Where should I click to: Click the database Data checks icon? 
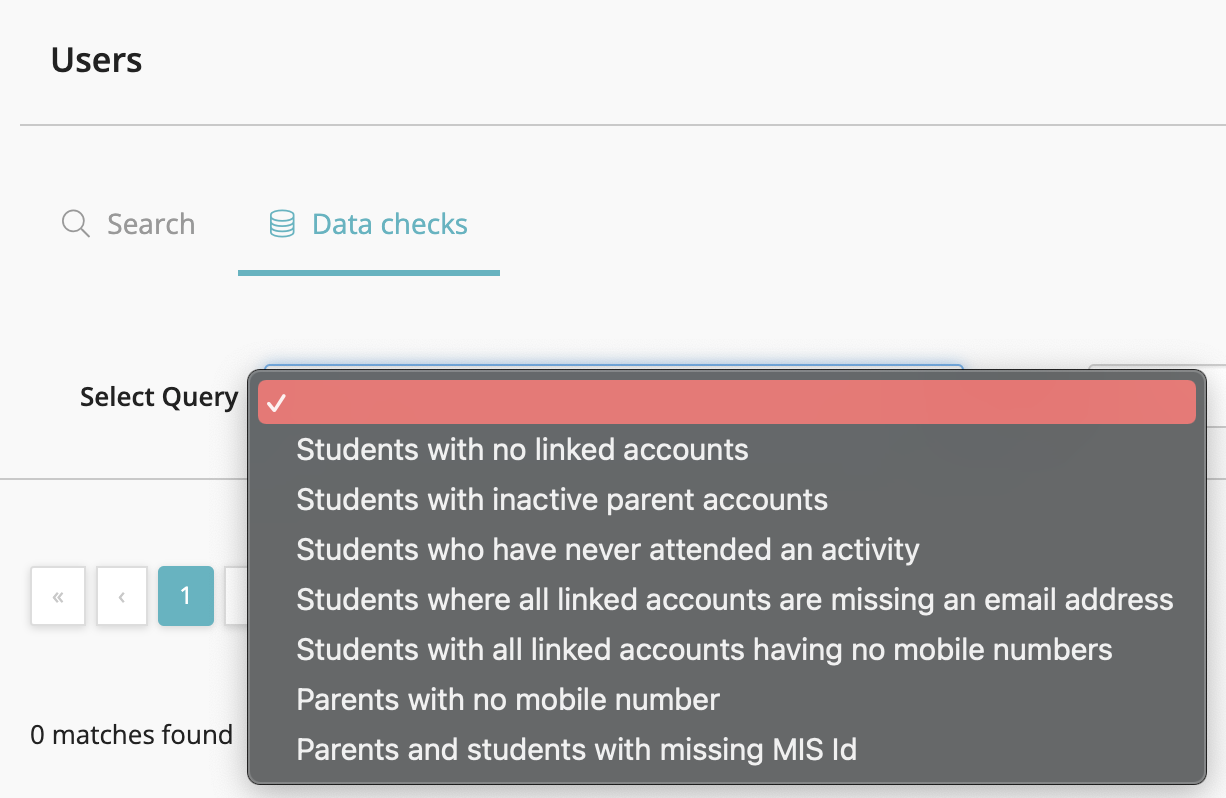[x=283, y=223]
